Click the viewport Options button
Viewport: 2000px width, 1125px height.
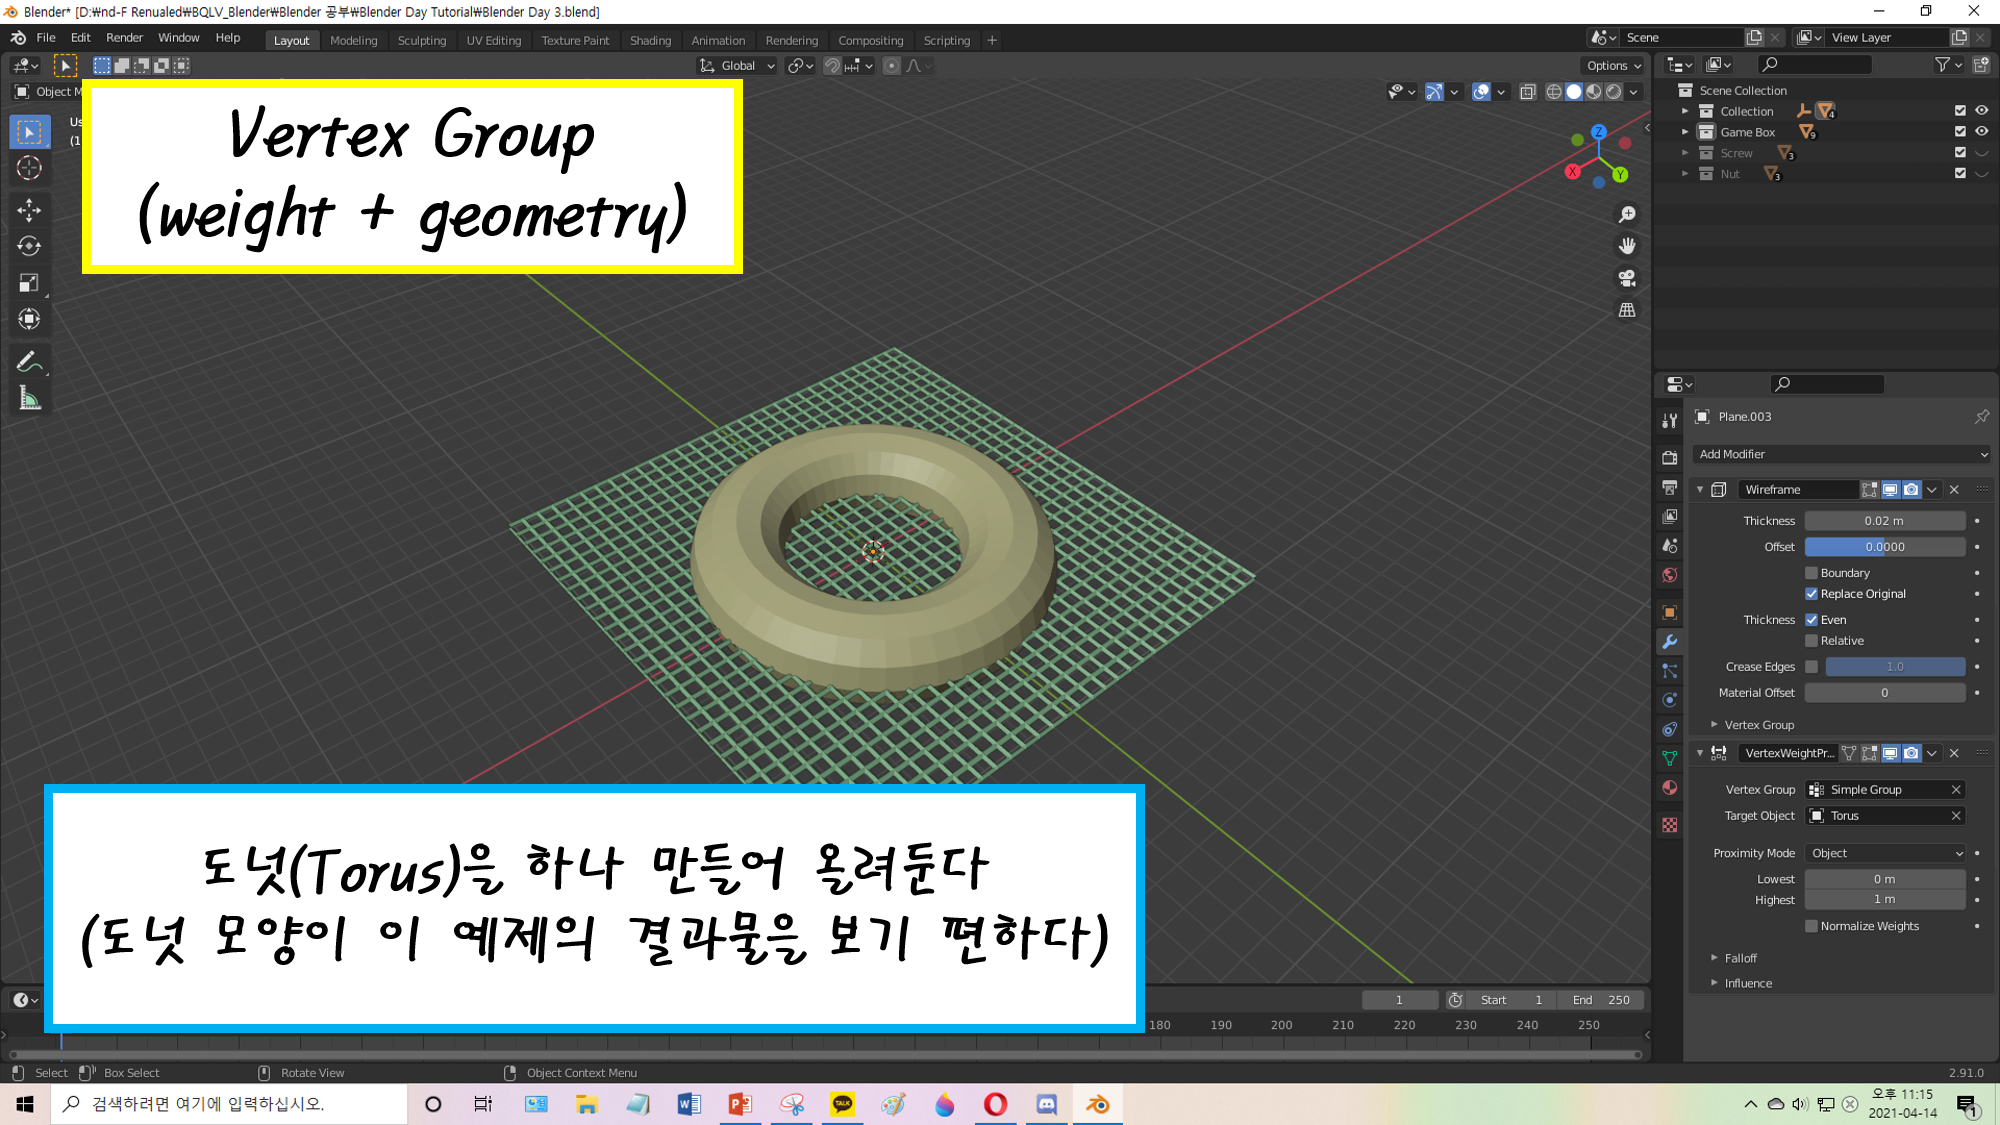pos(1613,65)
